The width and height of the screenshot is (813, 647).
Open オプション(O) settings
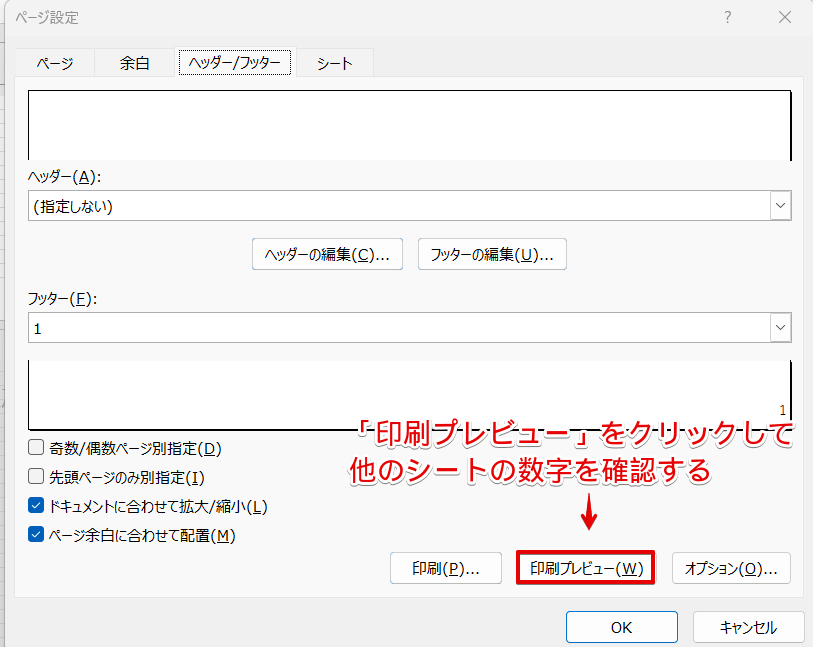731,568
